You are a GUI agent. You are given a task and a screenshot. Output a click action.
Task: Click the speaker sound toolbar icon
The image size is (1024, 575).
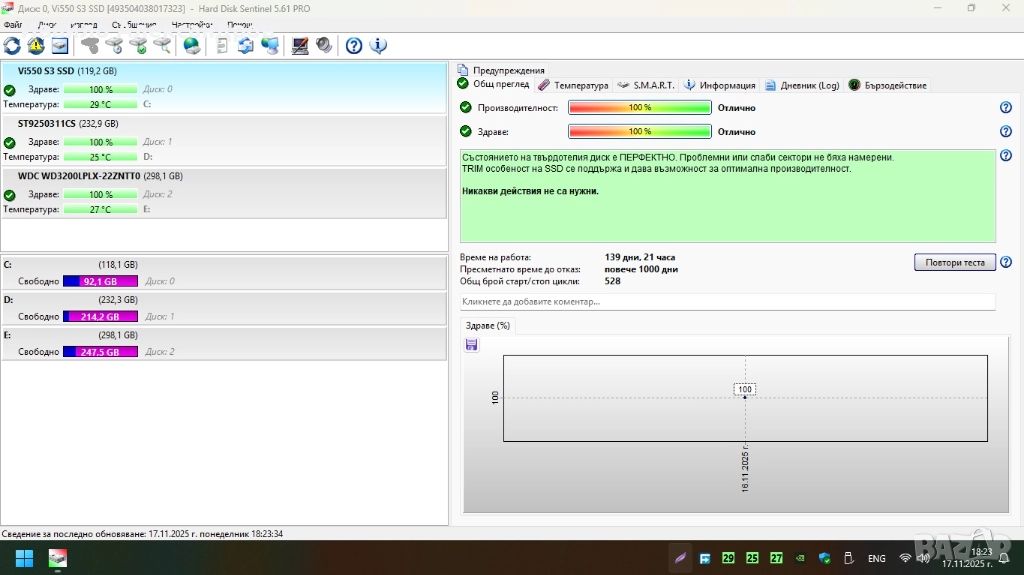[x=324, y=45]
